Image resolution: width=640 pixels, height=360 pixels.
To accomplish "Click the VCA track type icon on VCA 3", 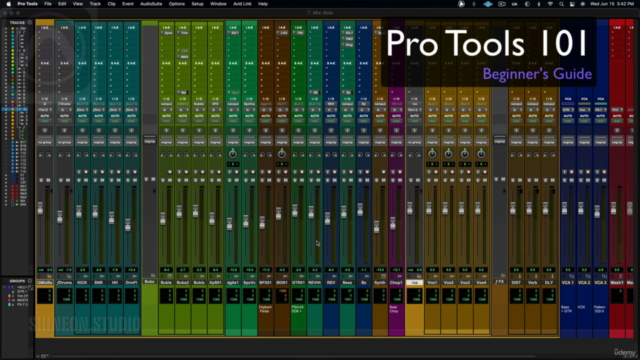I will [604, 276].
